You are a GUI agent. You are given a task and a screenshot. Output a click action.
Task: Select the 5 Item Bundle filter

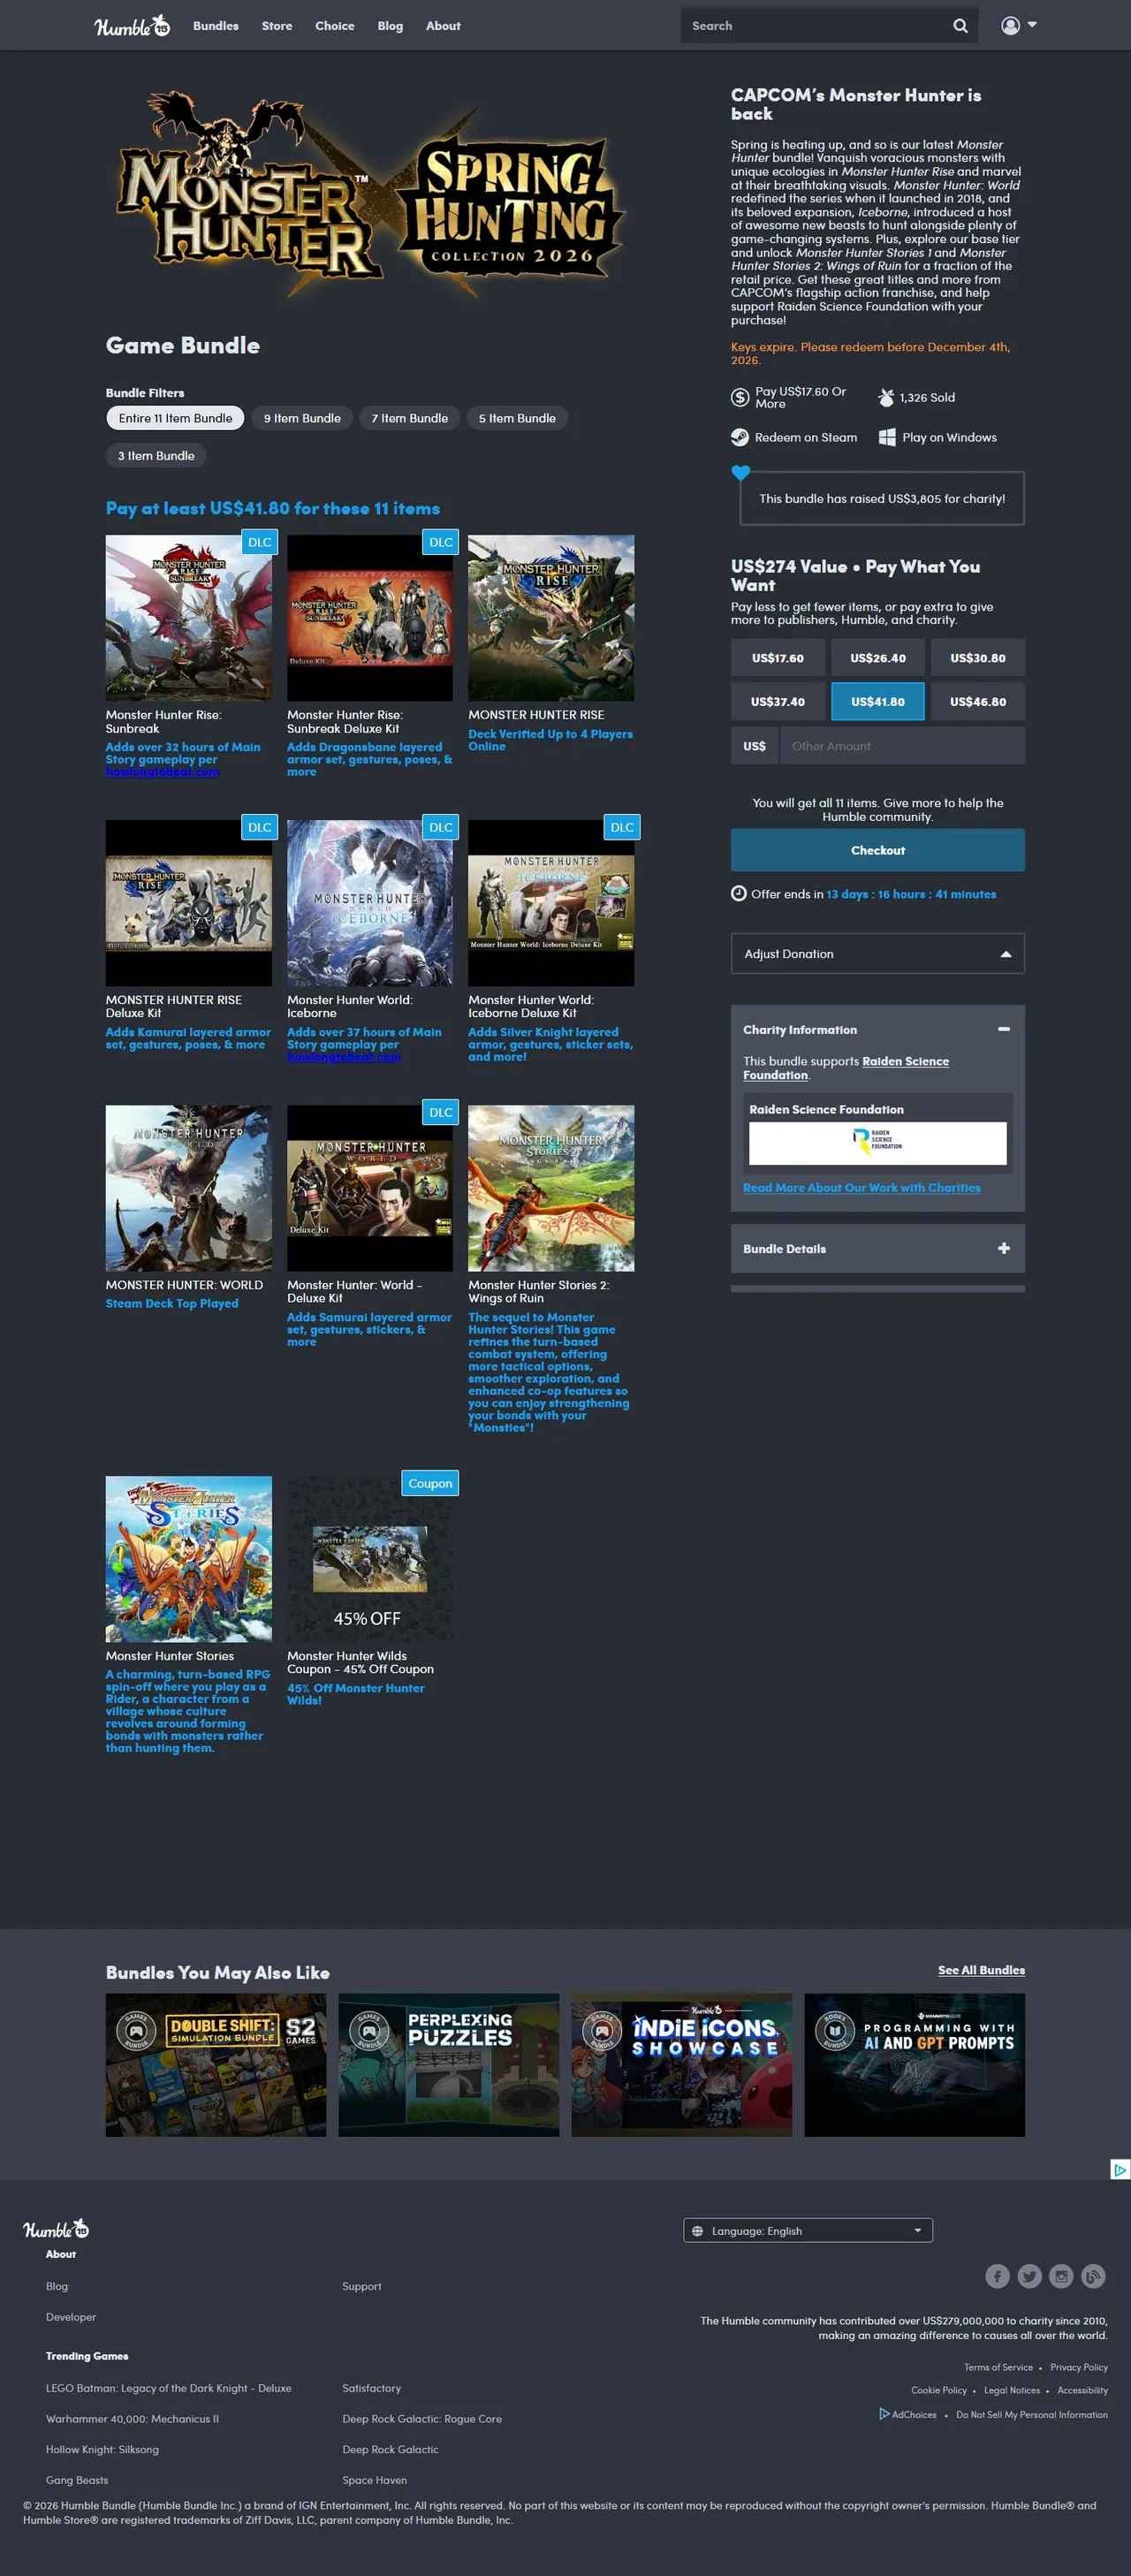[x=517, y=418]
